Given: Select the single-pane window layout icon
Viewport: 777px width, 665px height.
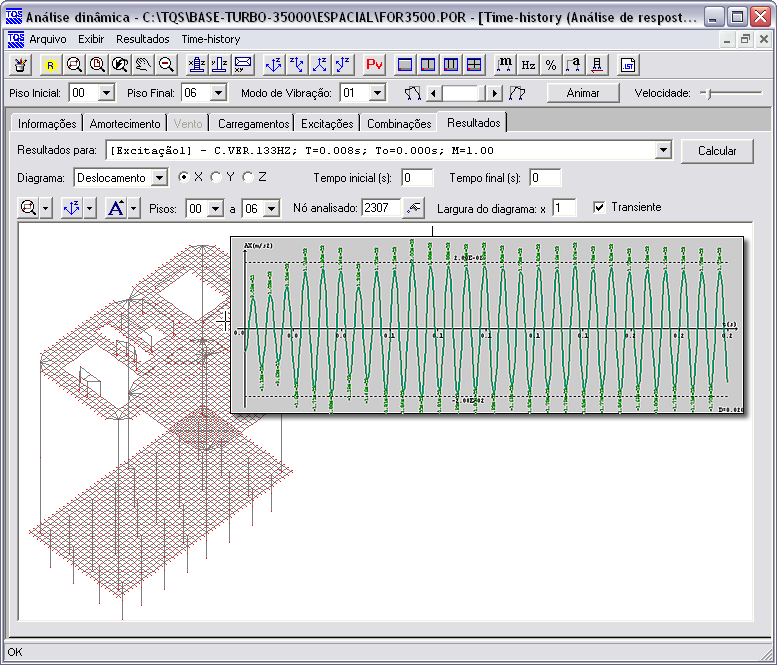Looking at the screenshot, I should click(x=405, y=65).
